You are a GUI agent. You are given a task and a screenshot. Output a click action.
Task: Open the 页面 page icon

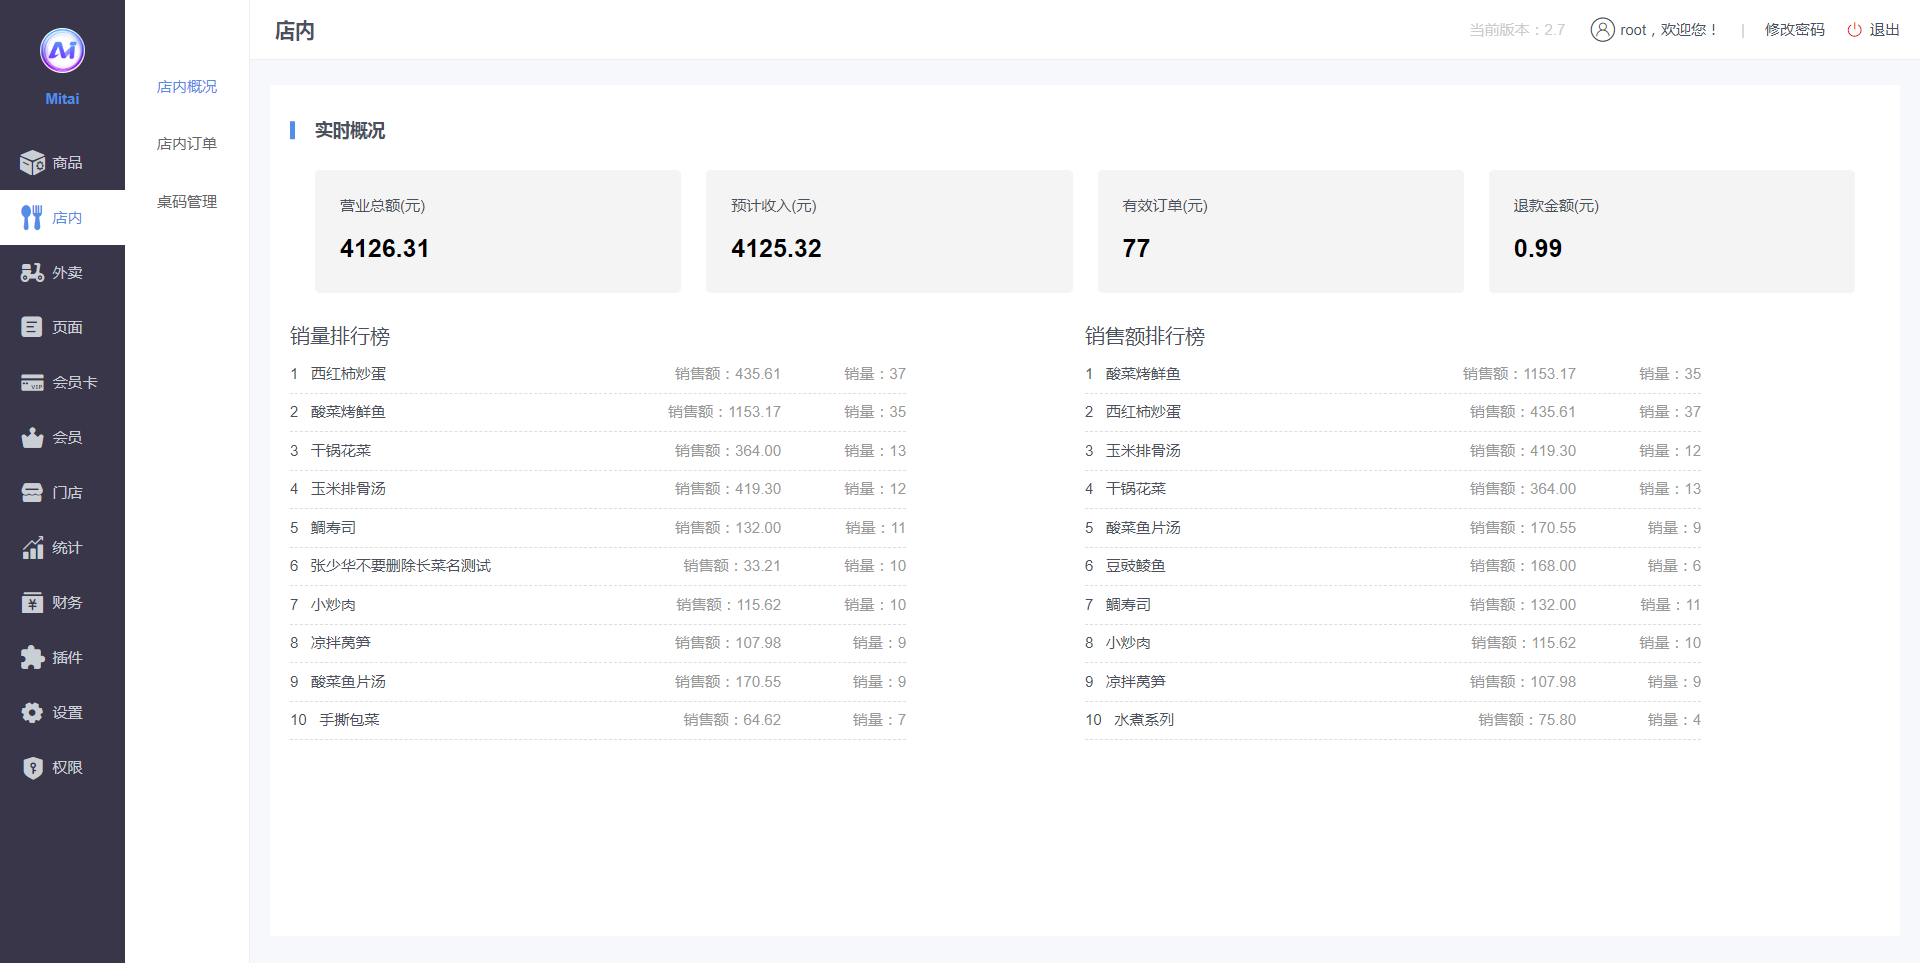32,327
